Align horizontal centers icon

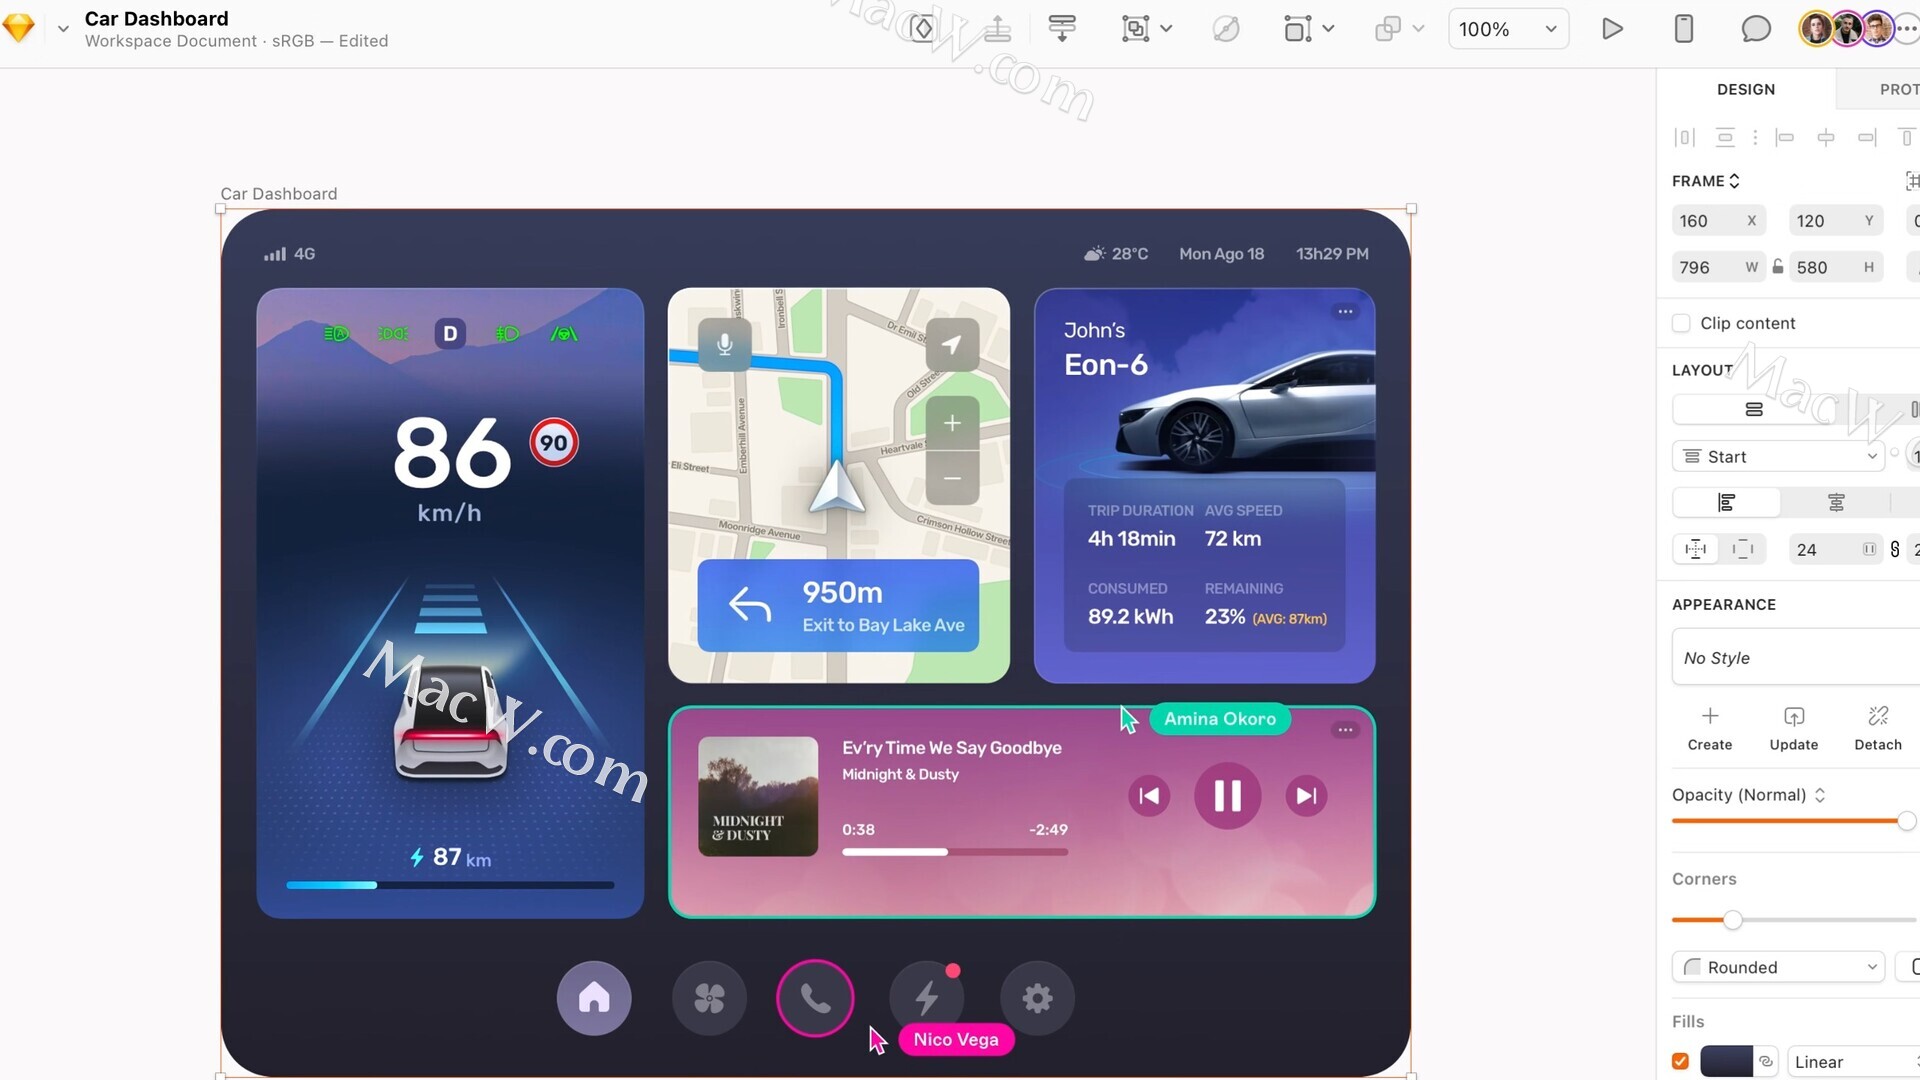(x=1826, y=137)
